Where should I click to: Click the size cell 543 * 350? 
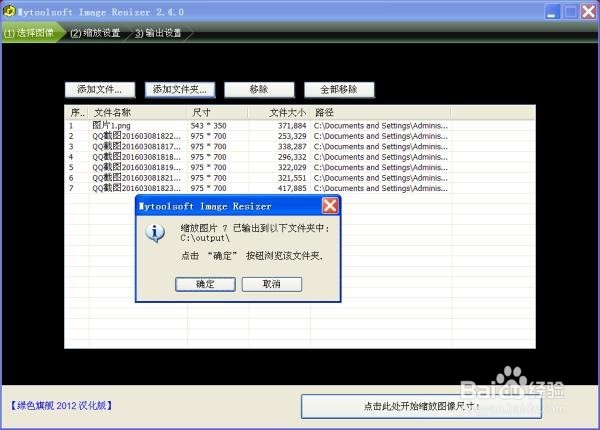pos(209,126)
